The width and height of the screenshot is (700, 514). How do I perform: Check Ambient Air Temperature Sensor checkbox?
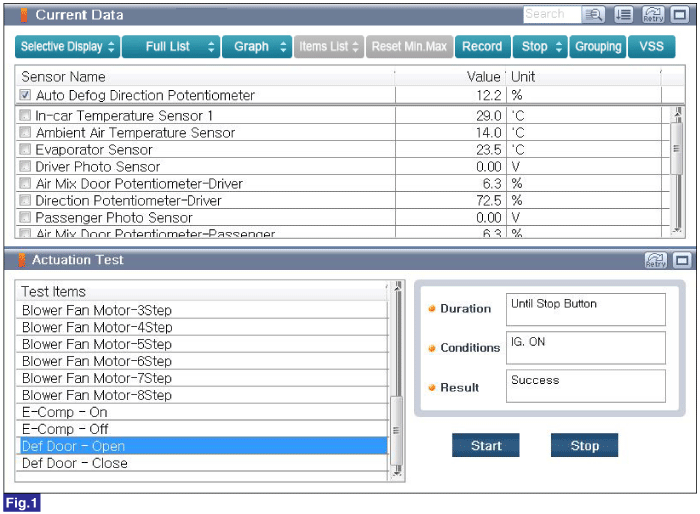(x=25, y=132)
